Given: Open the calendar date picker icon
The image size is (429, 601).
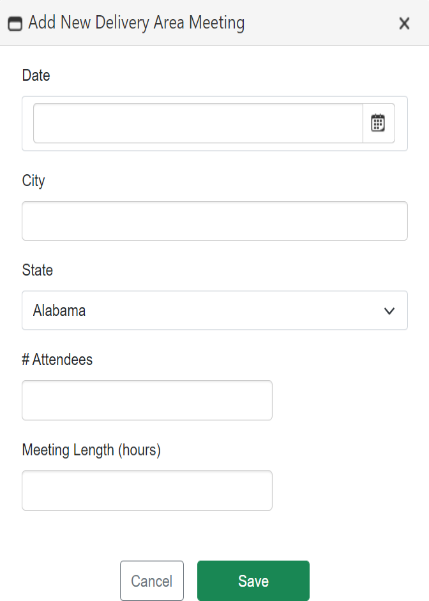Looking at the screenshot, I should [378, 123].
